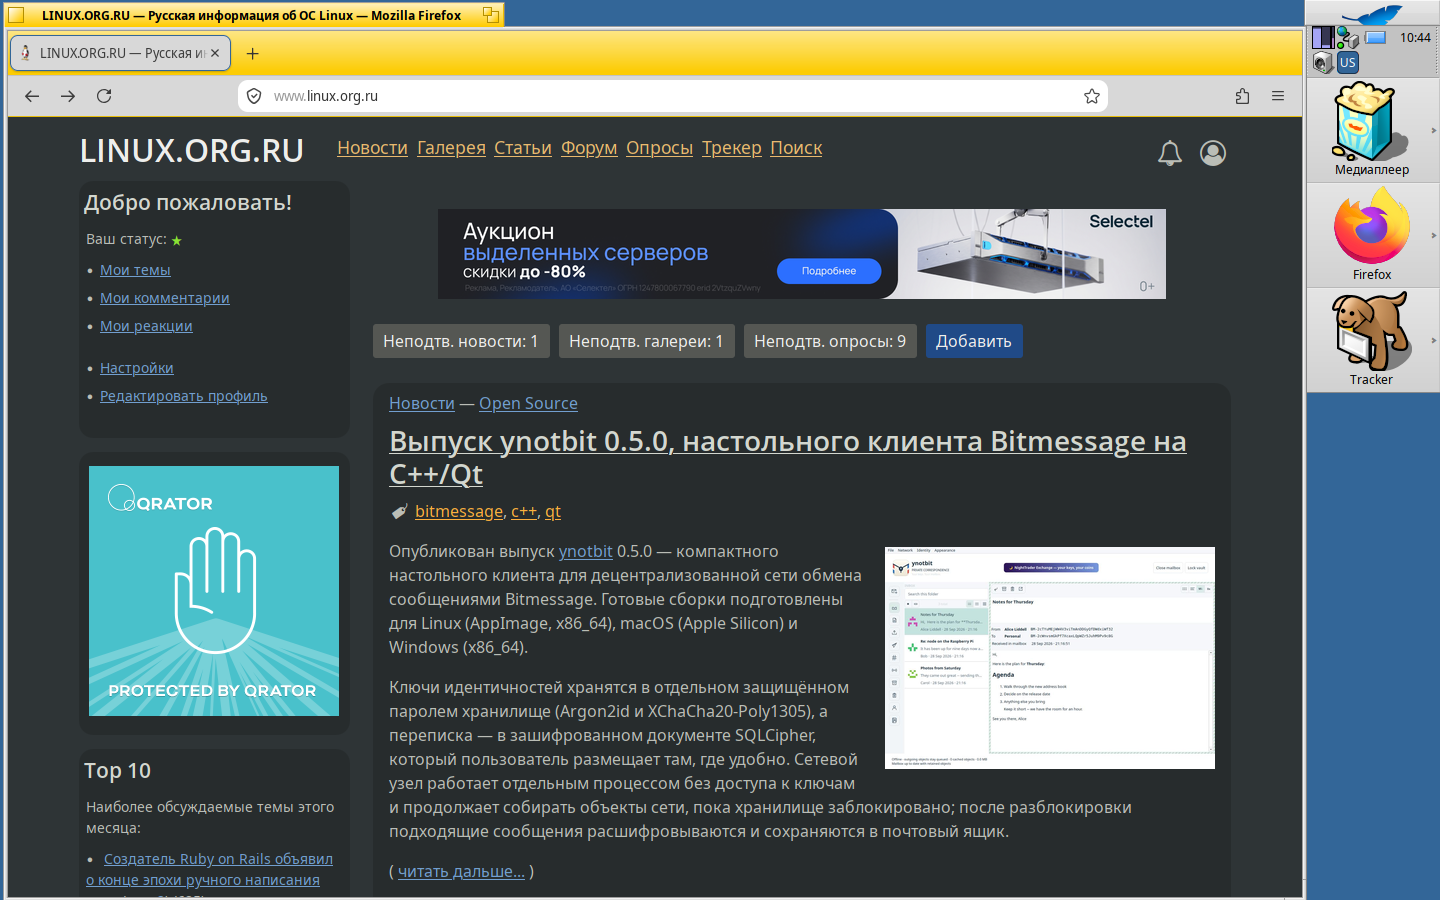Toggle US keyboard layout indicator

click(x=1348, y=62)
